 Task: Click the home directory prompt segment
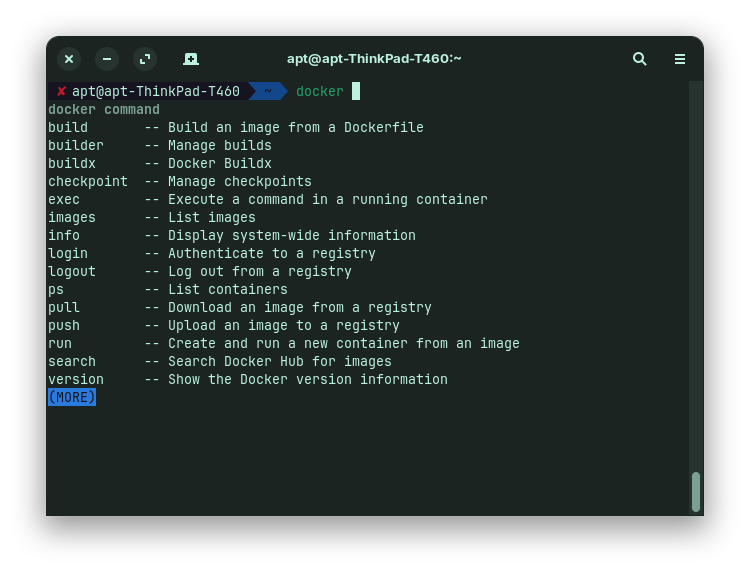[x=267, y=92]
